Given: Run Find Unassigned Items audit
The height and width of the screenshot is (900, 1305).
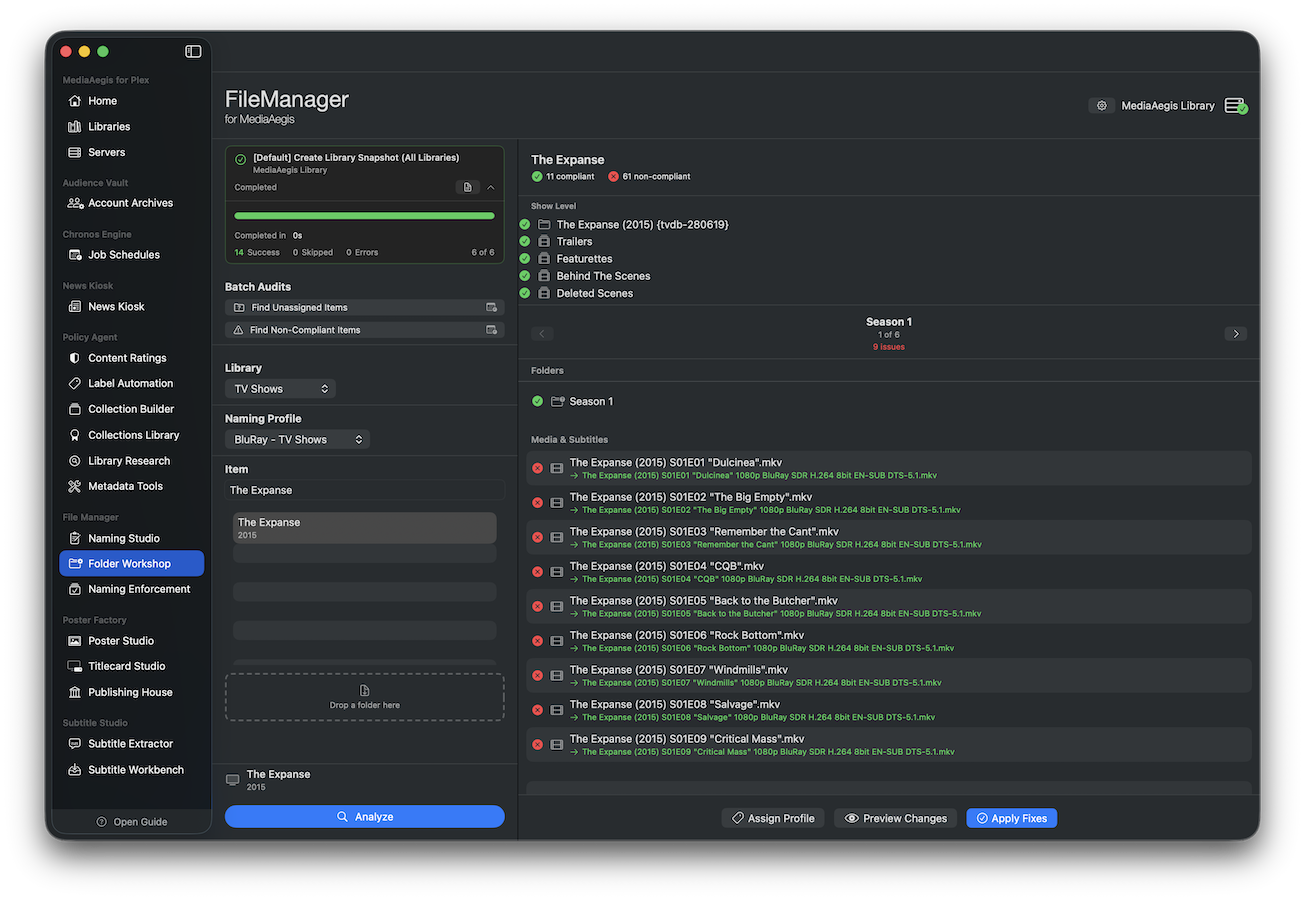Looking at the screenshot, I should click(x=365, y=308).
